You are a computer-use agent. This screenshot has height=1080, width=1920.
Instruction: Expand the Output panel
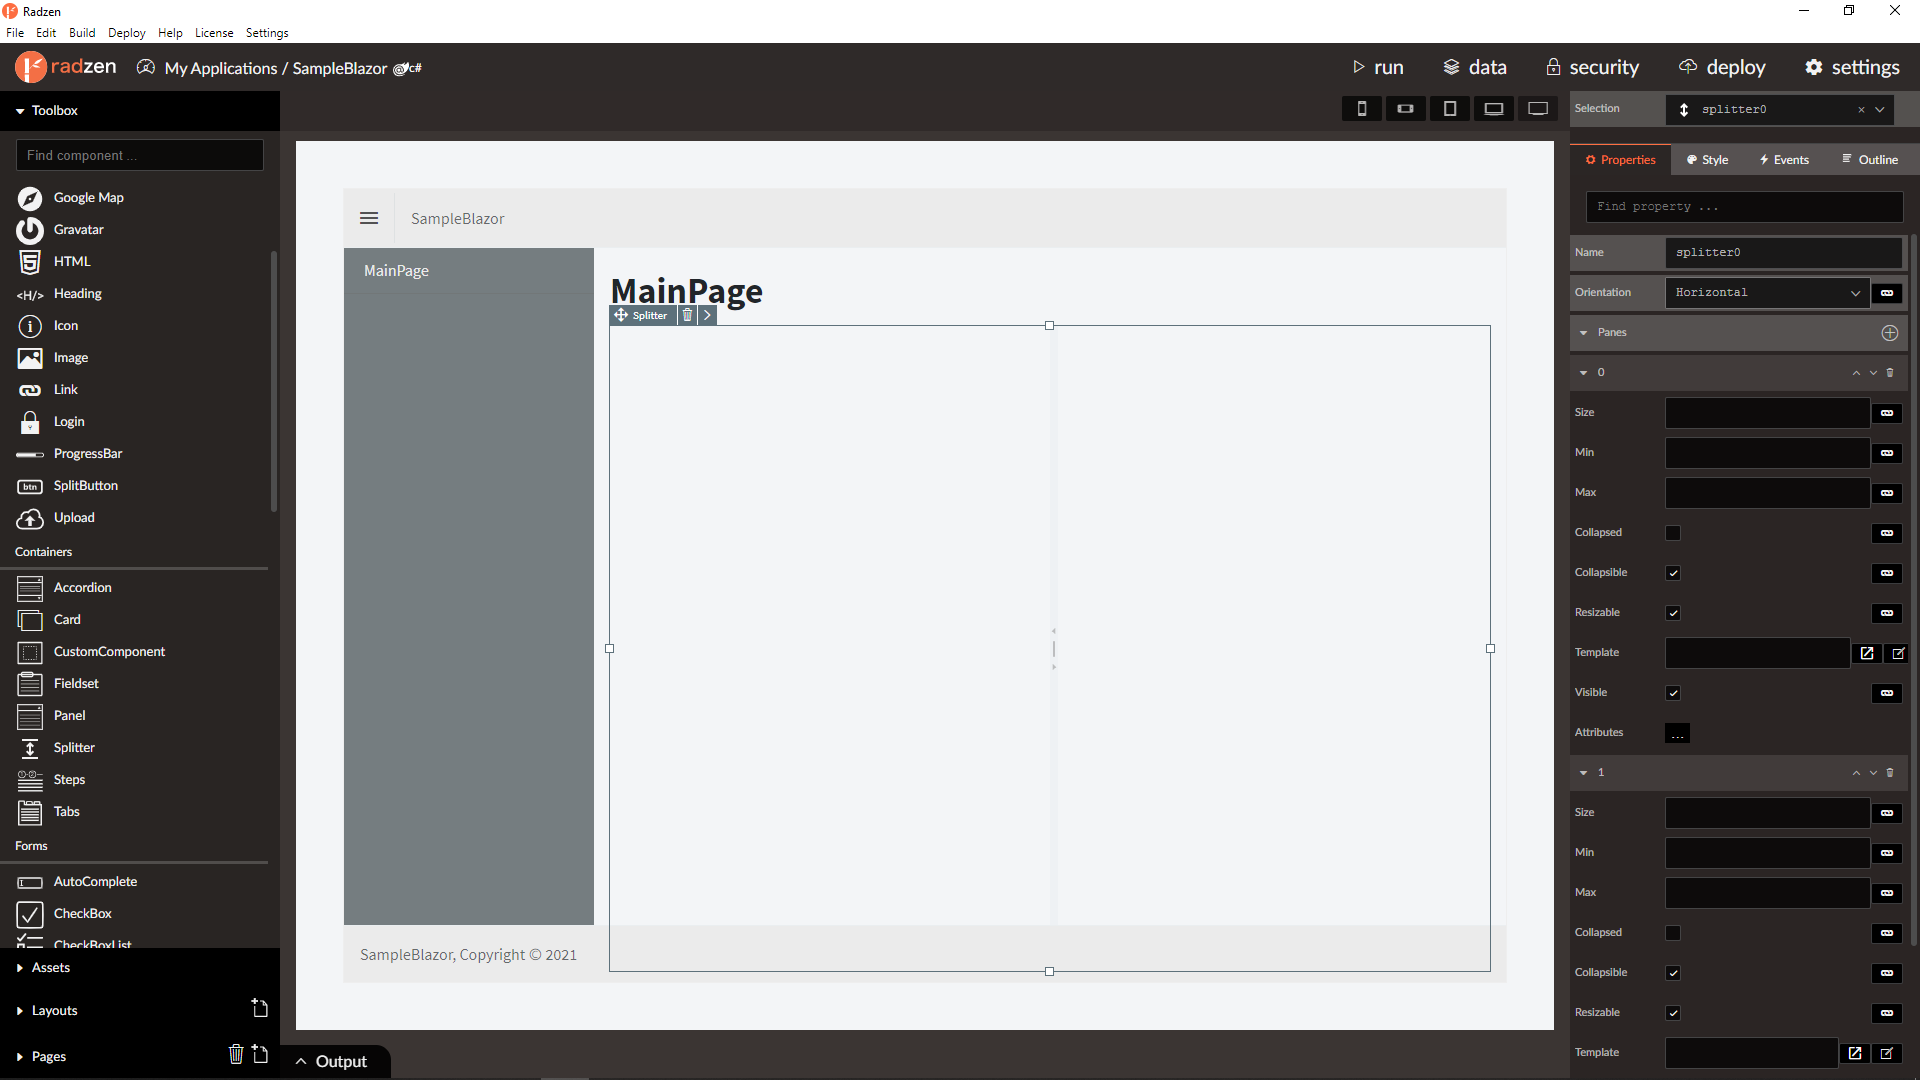click(x=331, y=1062)
